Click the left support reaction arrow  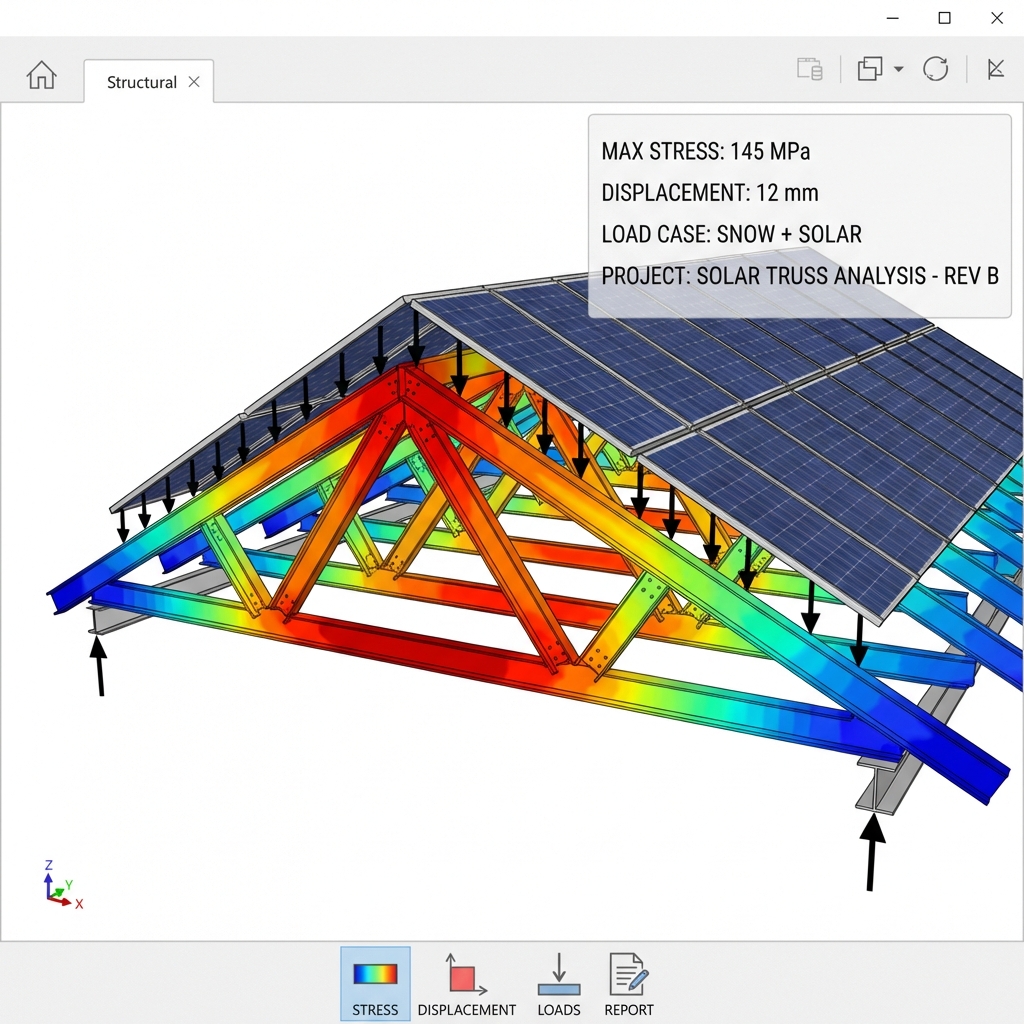(x=99, y=666)
